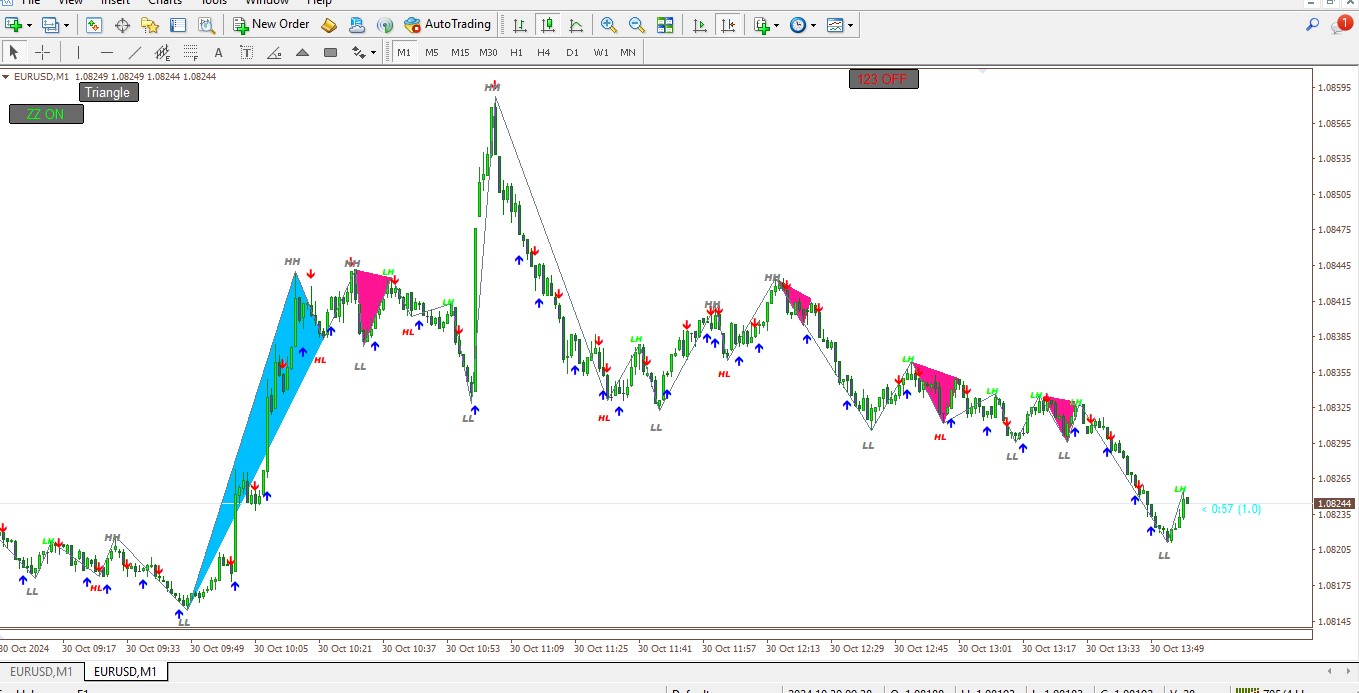This screenshot has width=1359, height=693.
Task: Switch timeframe to MN
Action: (628, 52)
